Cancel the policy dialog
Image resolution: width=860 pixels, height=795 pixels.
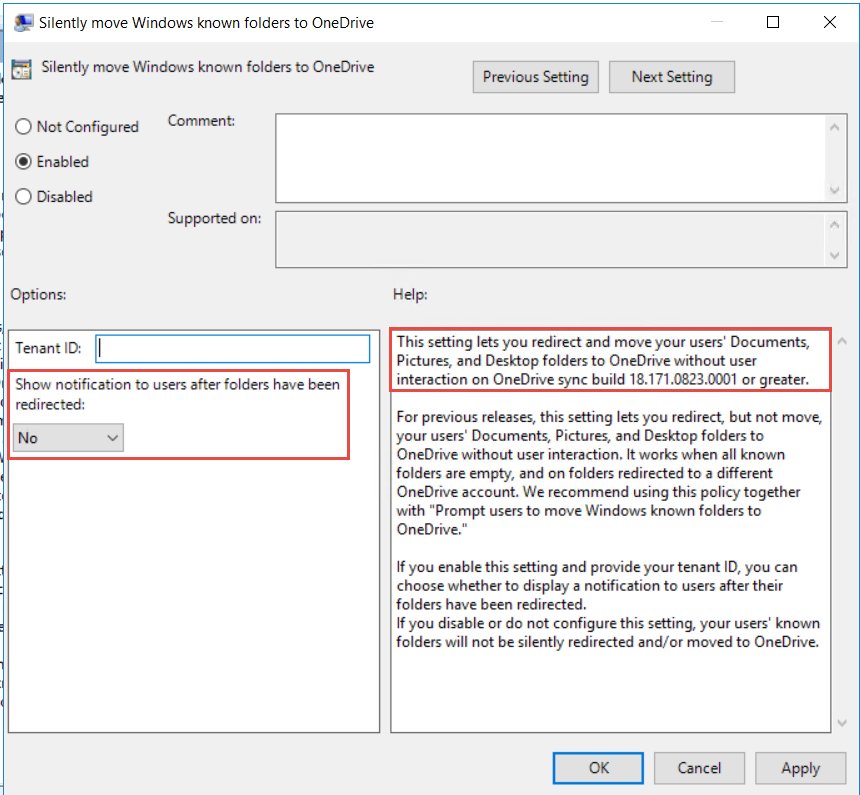coord(699,768)
